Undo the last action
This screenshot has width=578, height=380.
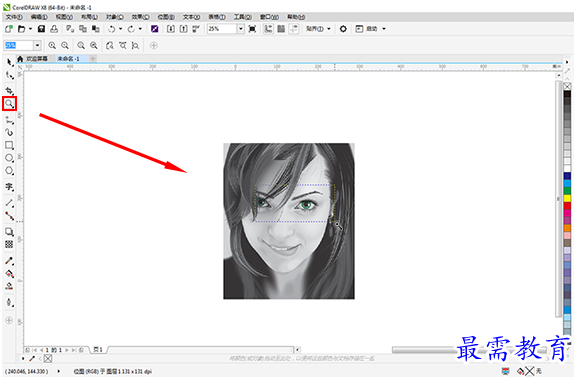112,29
